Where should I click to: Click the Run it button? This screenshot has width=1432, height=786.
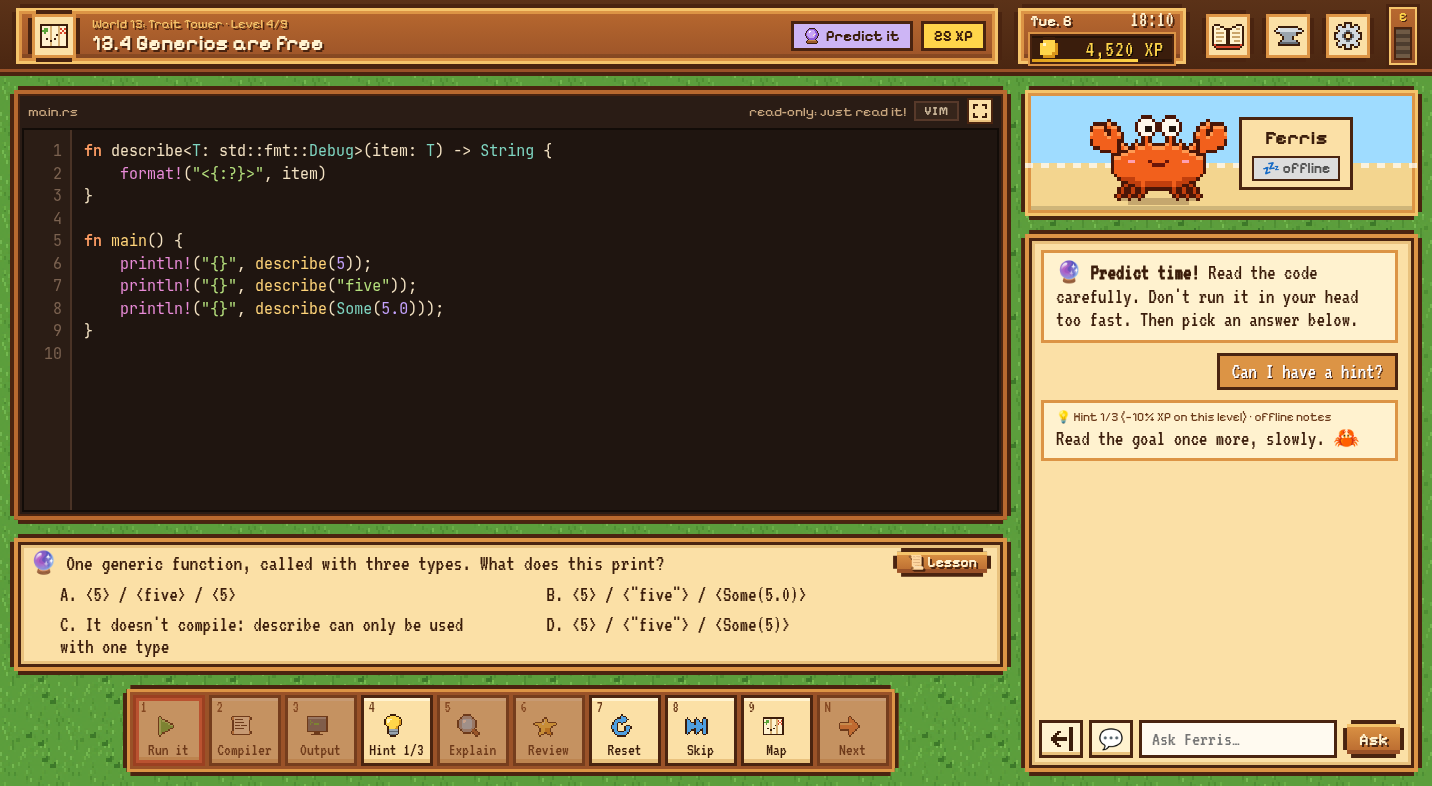[x=168, y=731]
